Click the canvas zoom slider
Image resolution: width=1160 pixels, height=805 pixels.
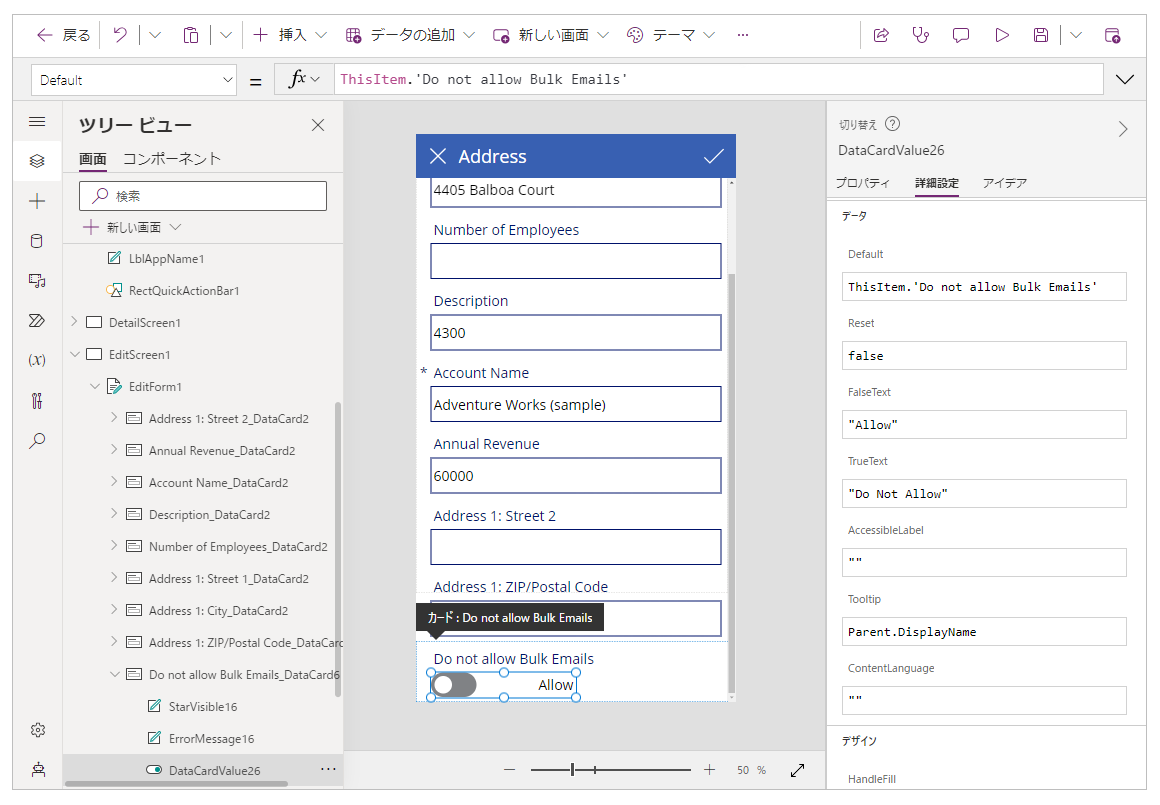[x=610, y=770]
